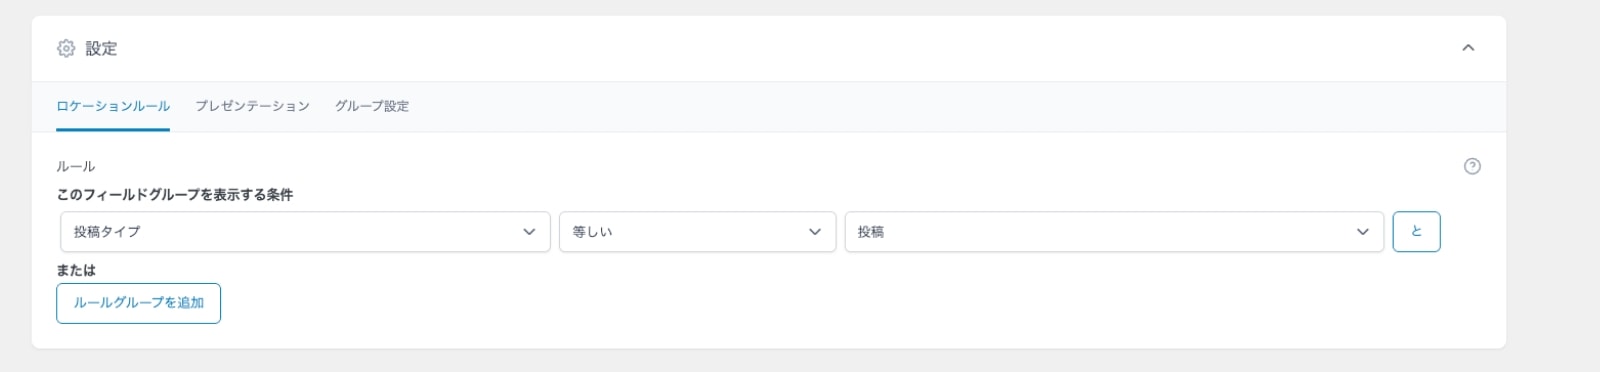Viewport: 1600px width, 372px height.
Task: Click the gear icon beside 設定
Action: (66, 48)
